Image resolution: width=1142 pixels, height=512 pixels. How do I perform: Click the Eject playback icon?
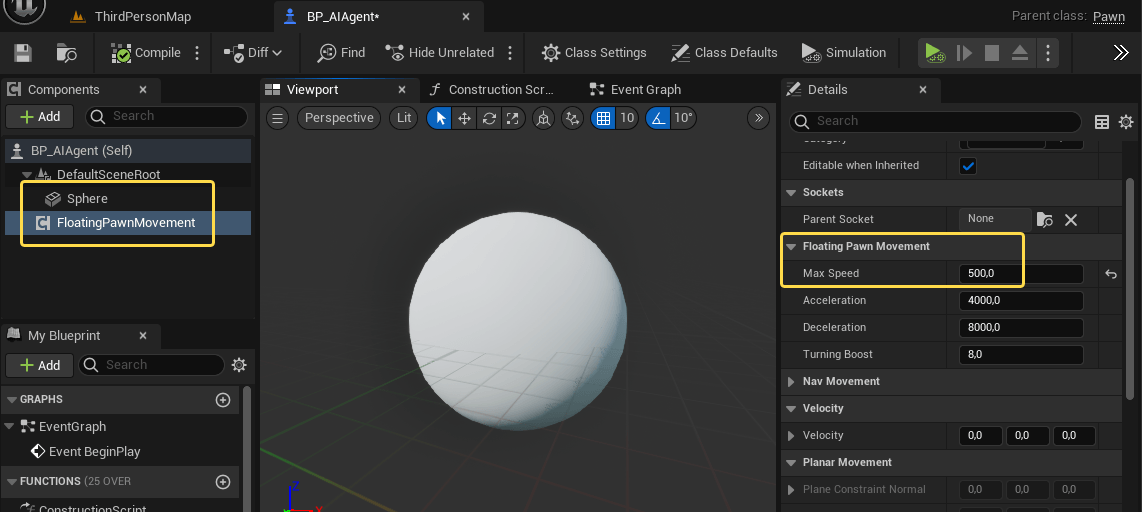pos(1020,52)
